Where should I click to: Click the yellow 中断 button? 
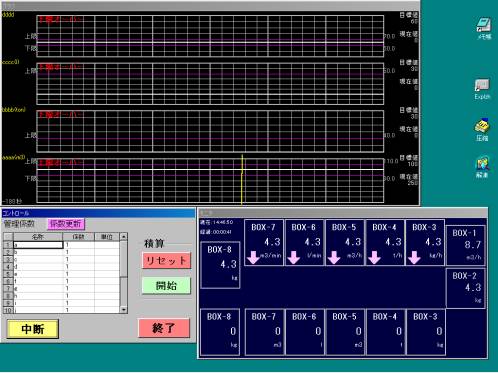coord(33,329)
